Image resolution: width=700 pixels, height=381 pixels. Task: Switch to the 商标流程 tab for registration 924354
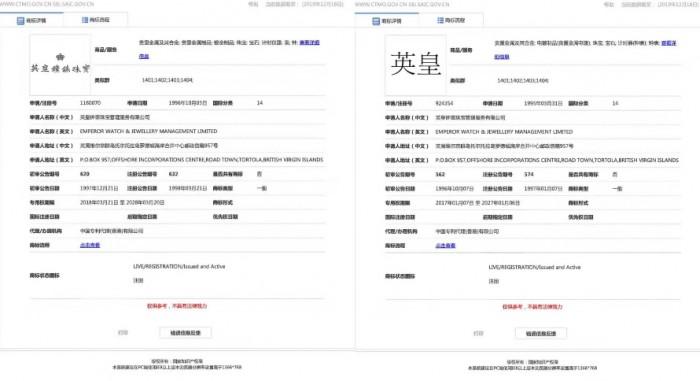[451, 21]
